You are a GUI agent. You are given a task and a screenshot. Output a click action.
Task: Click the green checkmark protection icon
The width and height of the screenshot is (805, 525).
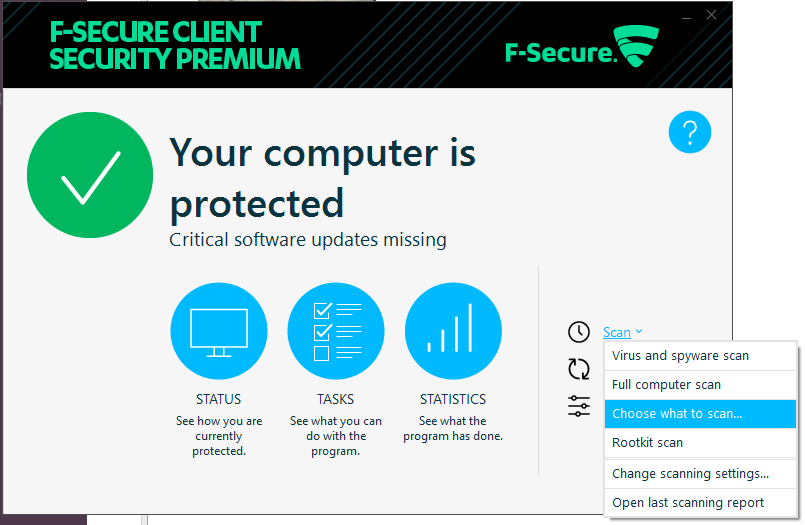90,175
